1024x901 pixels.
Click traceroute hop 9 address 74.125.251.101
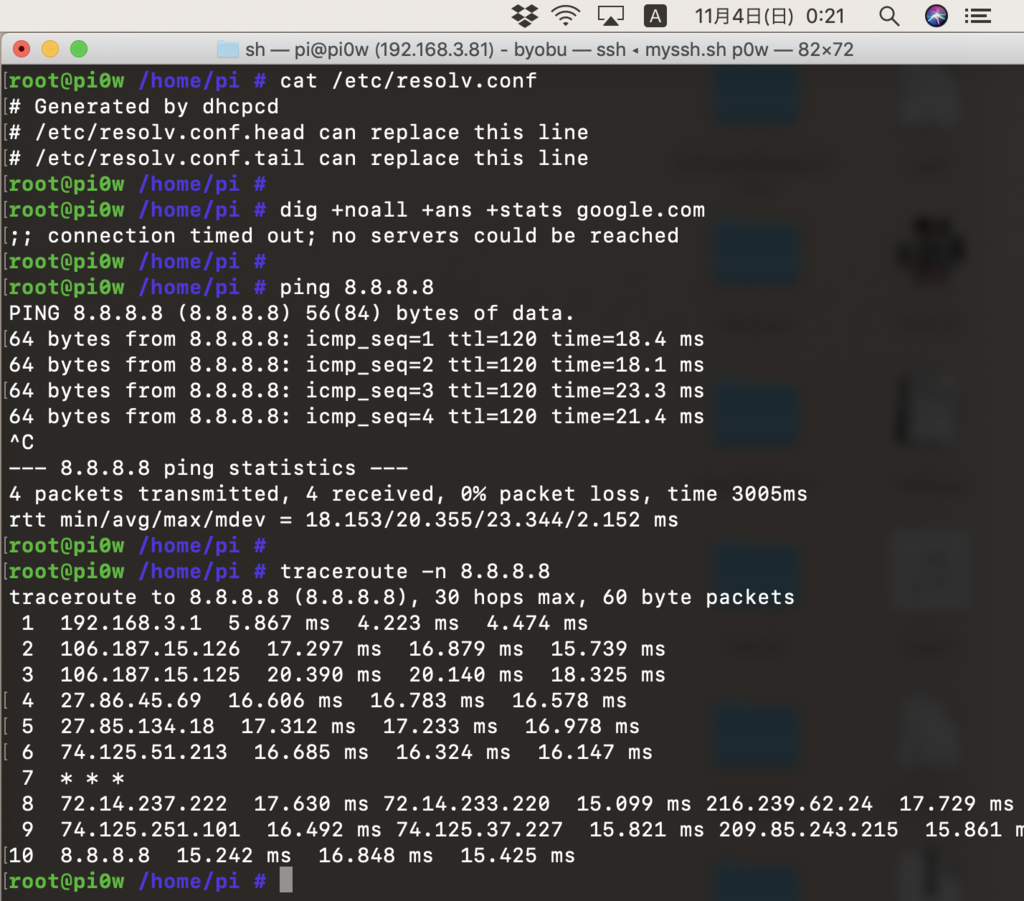(x=150, y=830)
